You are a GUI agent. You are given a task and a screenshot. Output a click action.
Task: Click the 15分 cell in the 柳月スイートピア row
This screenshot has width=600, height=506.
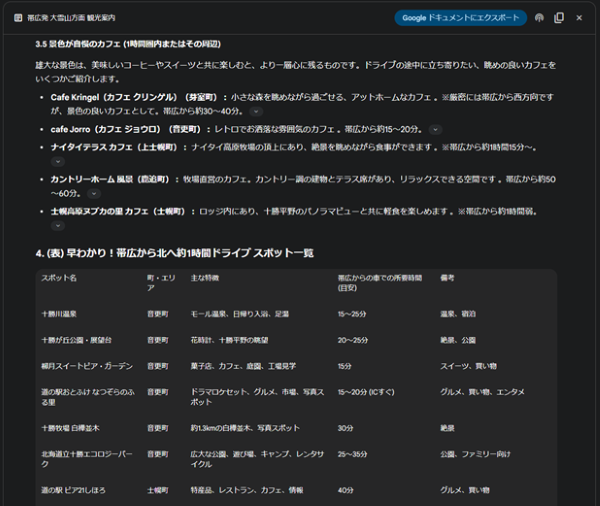pos(344,366)
